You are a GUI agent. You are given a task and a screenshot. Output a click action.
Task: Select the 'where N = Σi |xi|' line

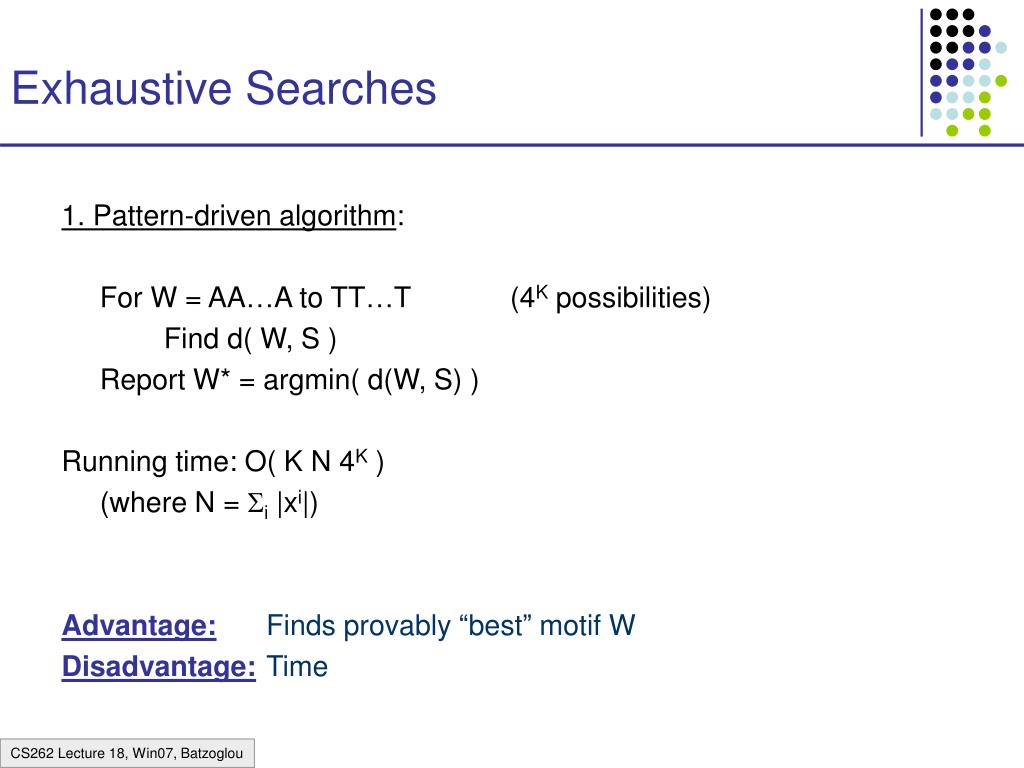click(x=209, y=504)
